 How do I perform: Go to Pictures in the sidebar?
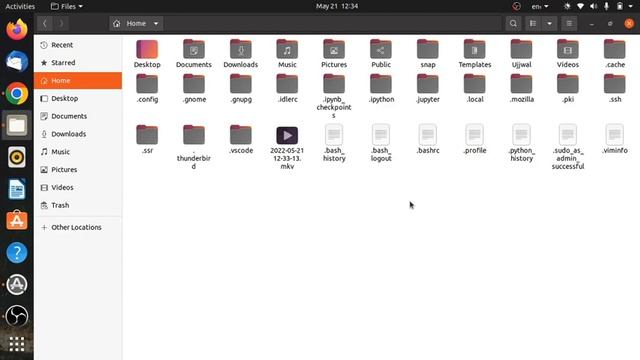coord(78,169)
